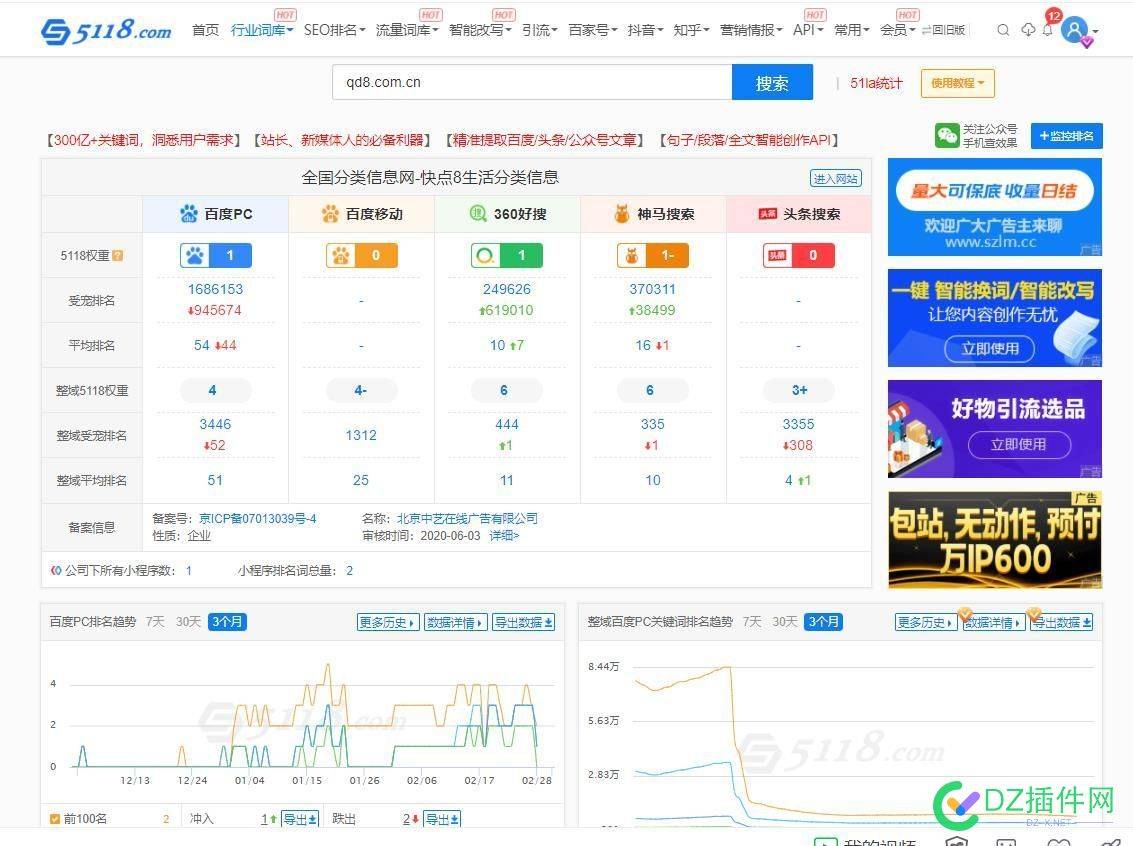Click the Shenma weight badge 1-
This screenshot has width=1133, height=846.
(x=652, y=256)
